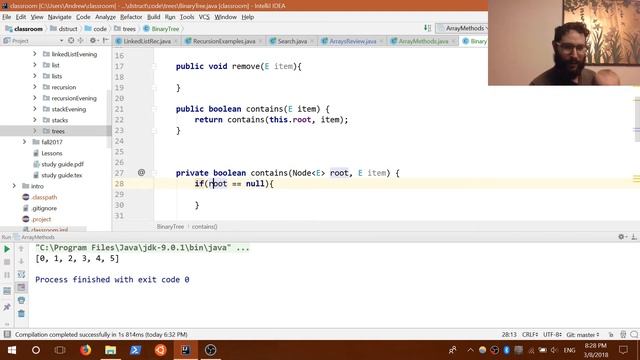Image resolution: width=640 pixels, height=360 pixels.
Task: Click the down-arrow stack trace icon
Action: pos(21,262)
